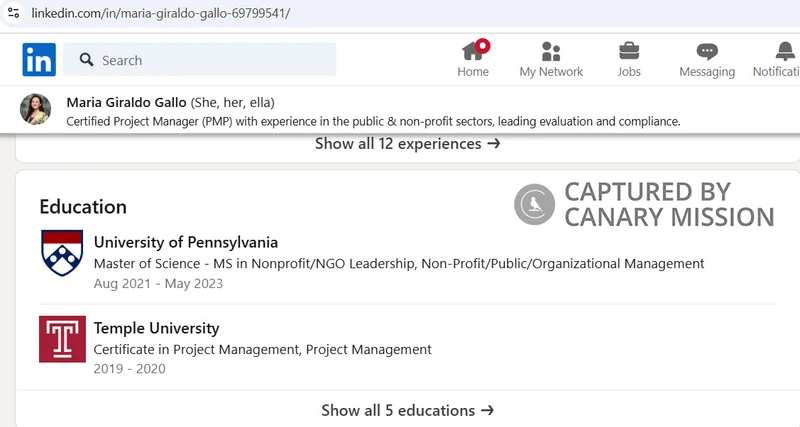Click the Messaging nav label
Viewport: 800px width, 427px height.
[707, 72]
